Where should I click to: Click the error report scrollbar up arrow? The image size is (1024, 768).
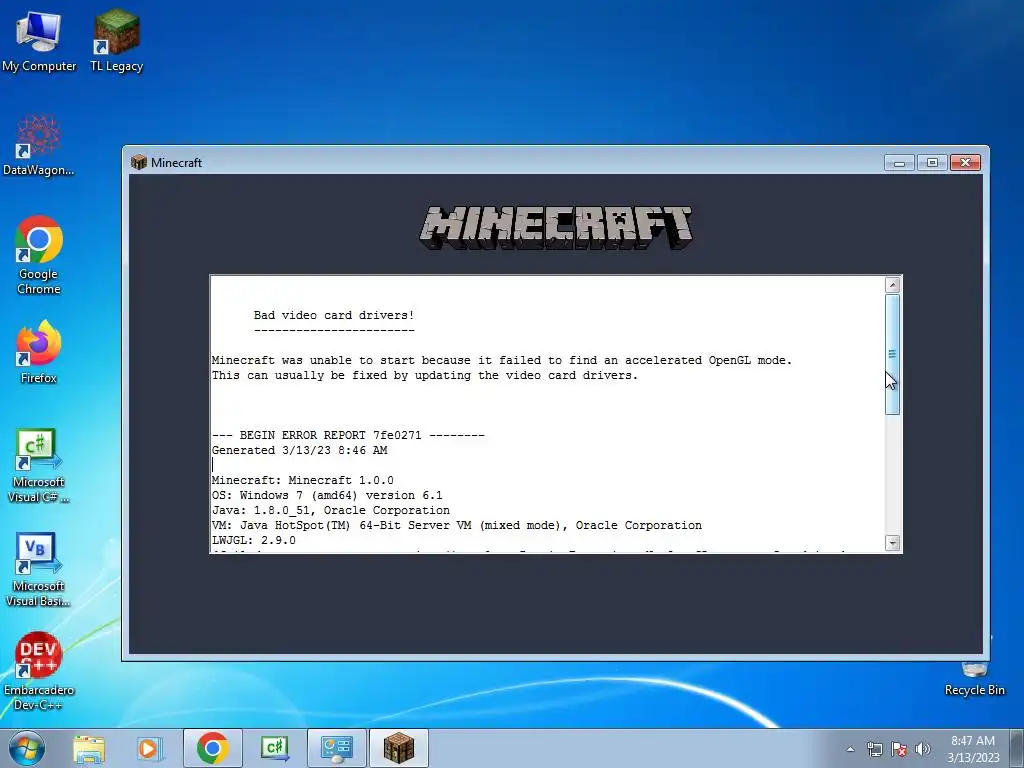(x=893, y=285)
